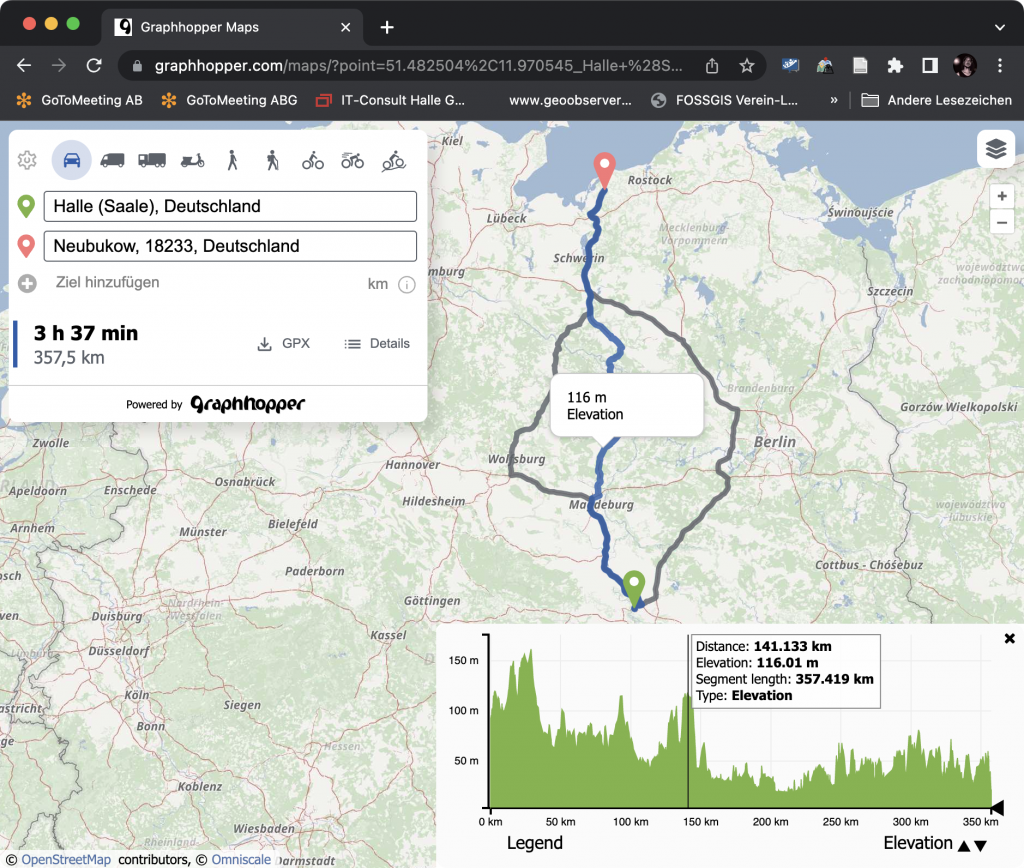Zoom in using the map plus control
This screenshot has height=868, width=1024.
(x=1002, y=196)
